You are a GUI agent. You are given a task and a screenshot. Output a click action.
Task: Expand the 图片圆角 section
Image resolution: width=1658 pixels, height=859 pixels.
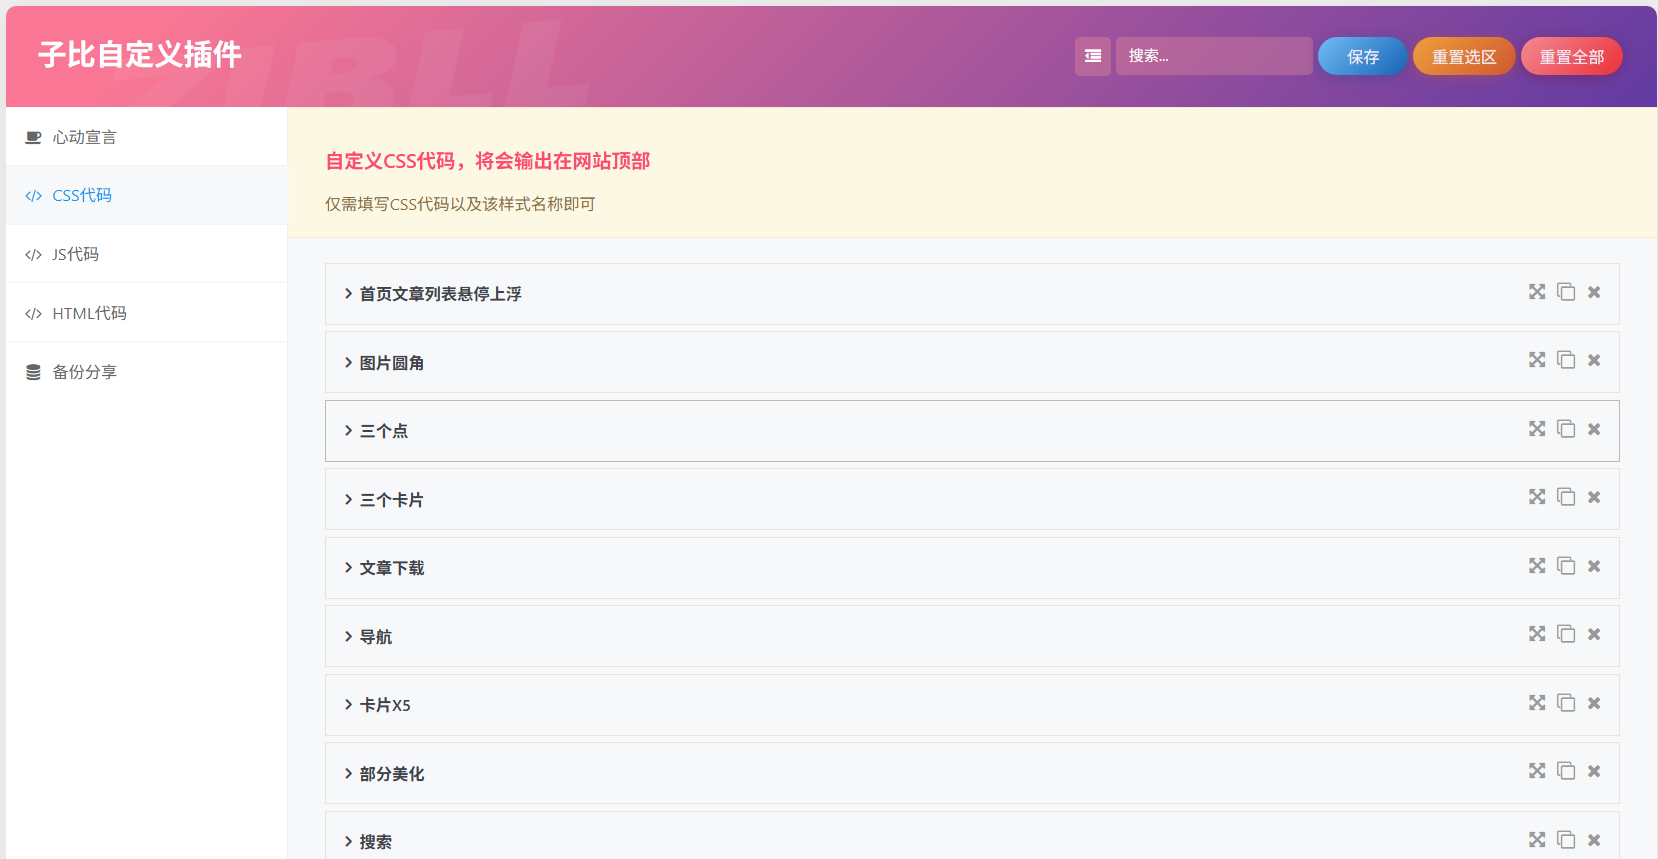coord(392,363)
